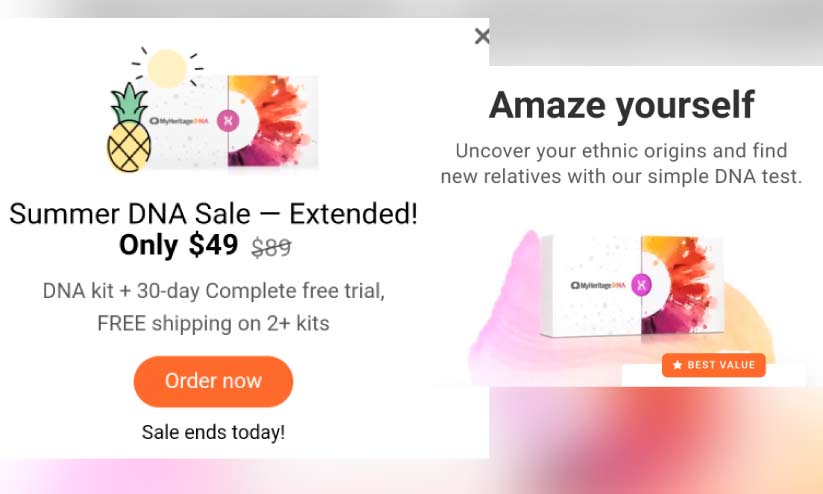
Task: Click the watercolor splash art in popup kit
Action: pyautogui.click(x=275, y=118)
